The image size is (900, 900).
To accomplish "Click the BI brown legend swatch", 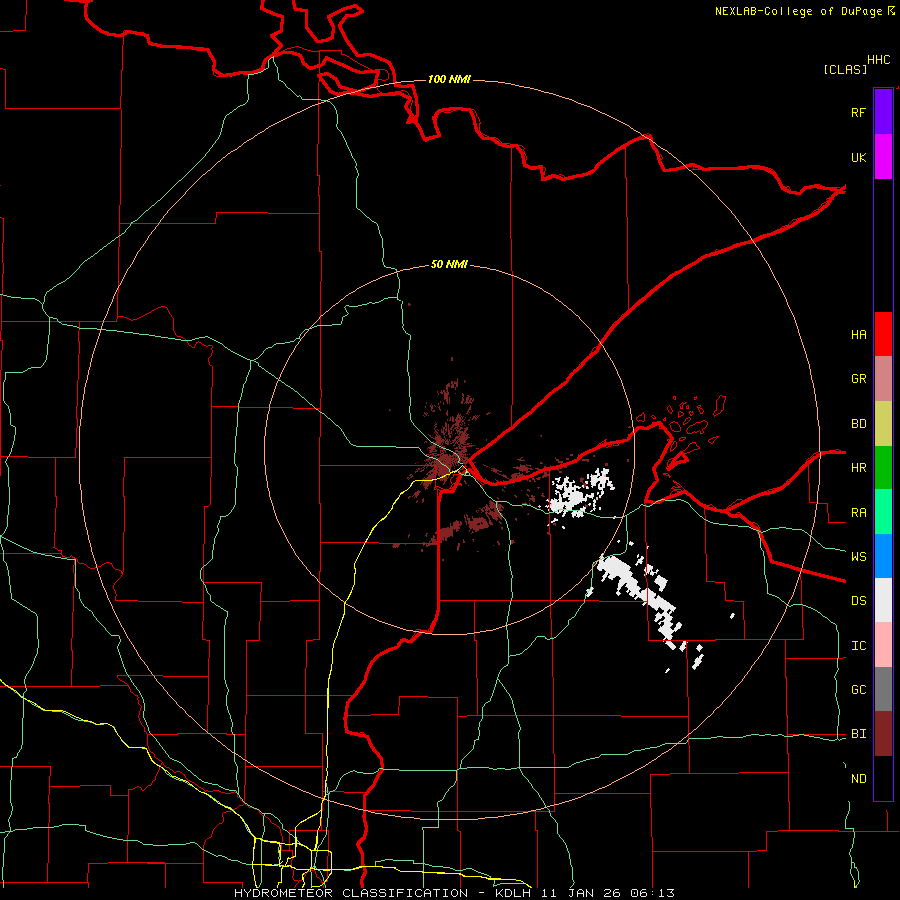I will point(883,734).
